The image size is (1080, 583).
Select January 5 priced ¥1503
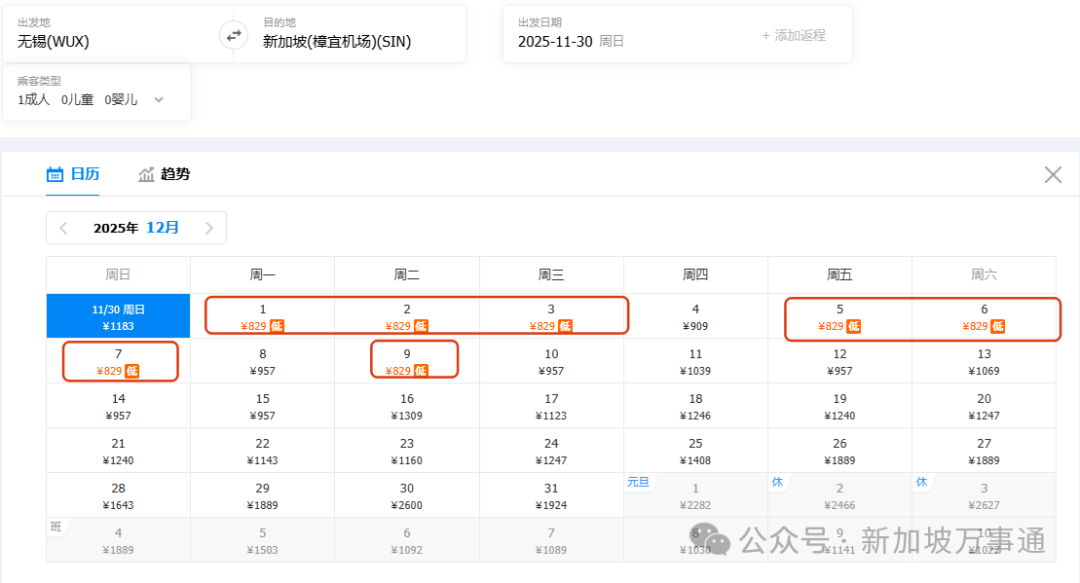262,540
